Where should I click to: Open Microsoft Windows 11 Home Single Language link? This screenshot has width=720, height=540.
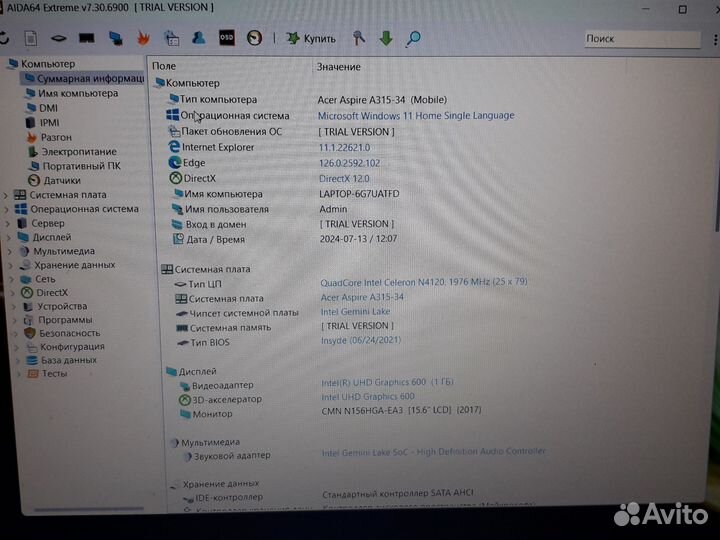pos(416,116)
